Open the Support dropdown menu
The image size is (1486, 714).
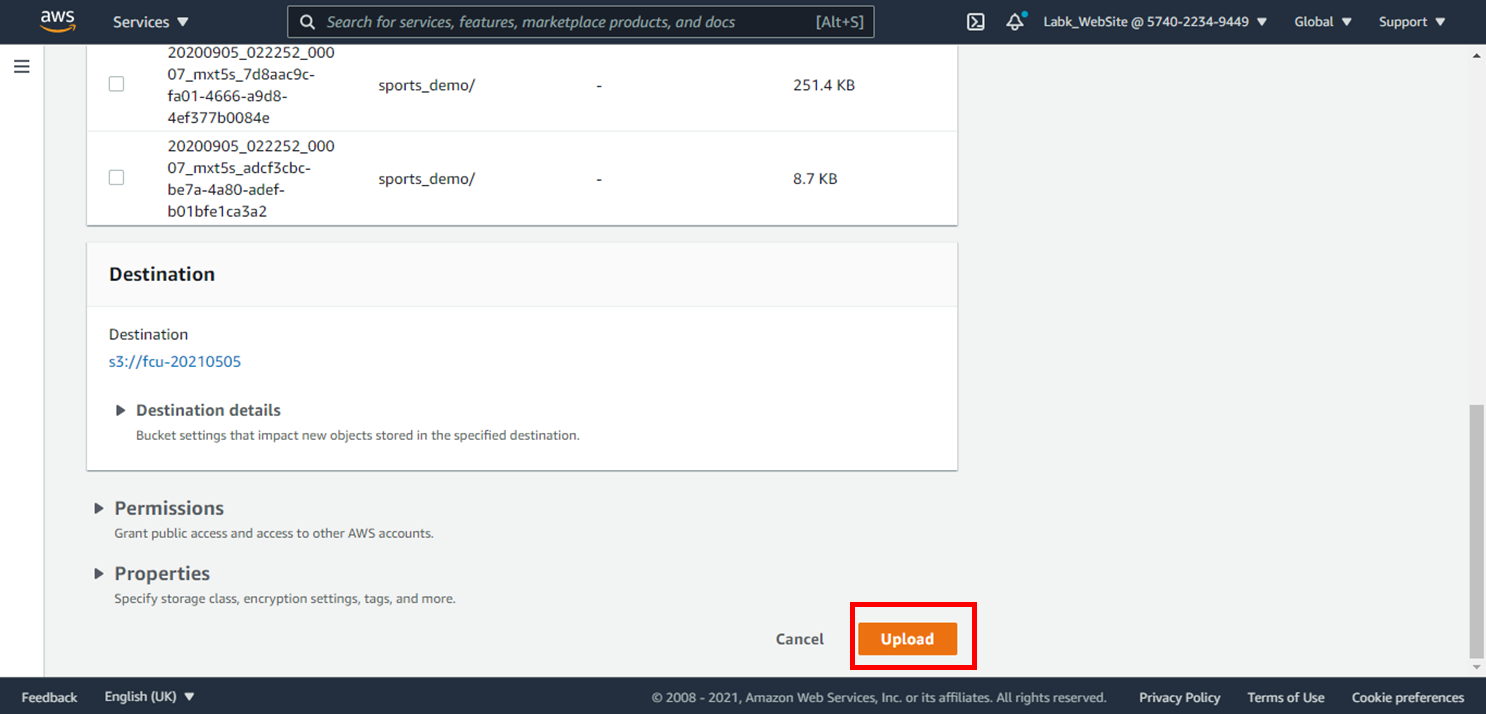click(1412, 21)
